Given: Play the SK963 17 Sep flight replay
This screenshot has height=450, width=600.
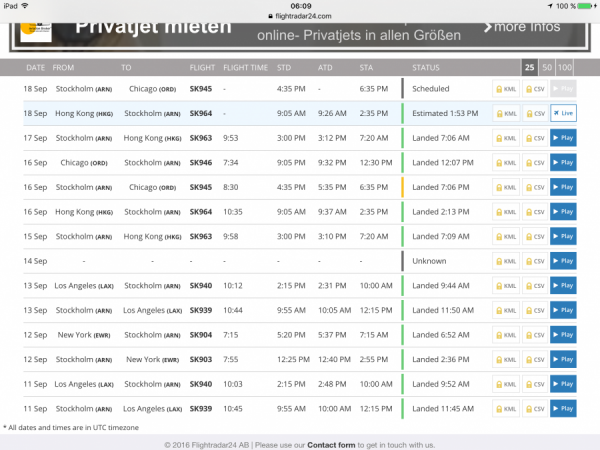Looking at the screenshot, I should pyautogui.click(x=563, y=138).
